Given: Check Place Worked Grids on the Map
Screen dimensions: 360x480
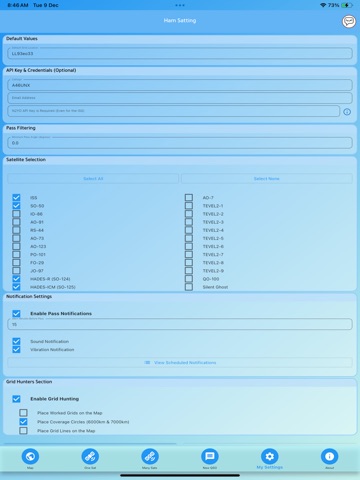Looking at the screenshot, I should click(23, 413).
